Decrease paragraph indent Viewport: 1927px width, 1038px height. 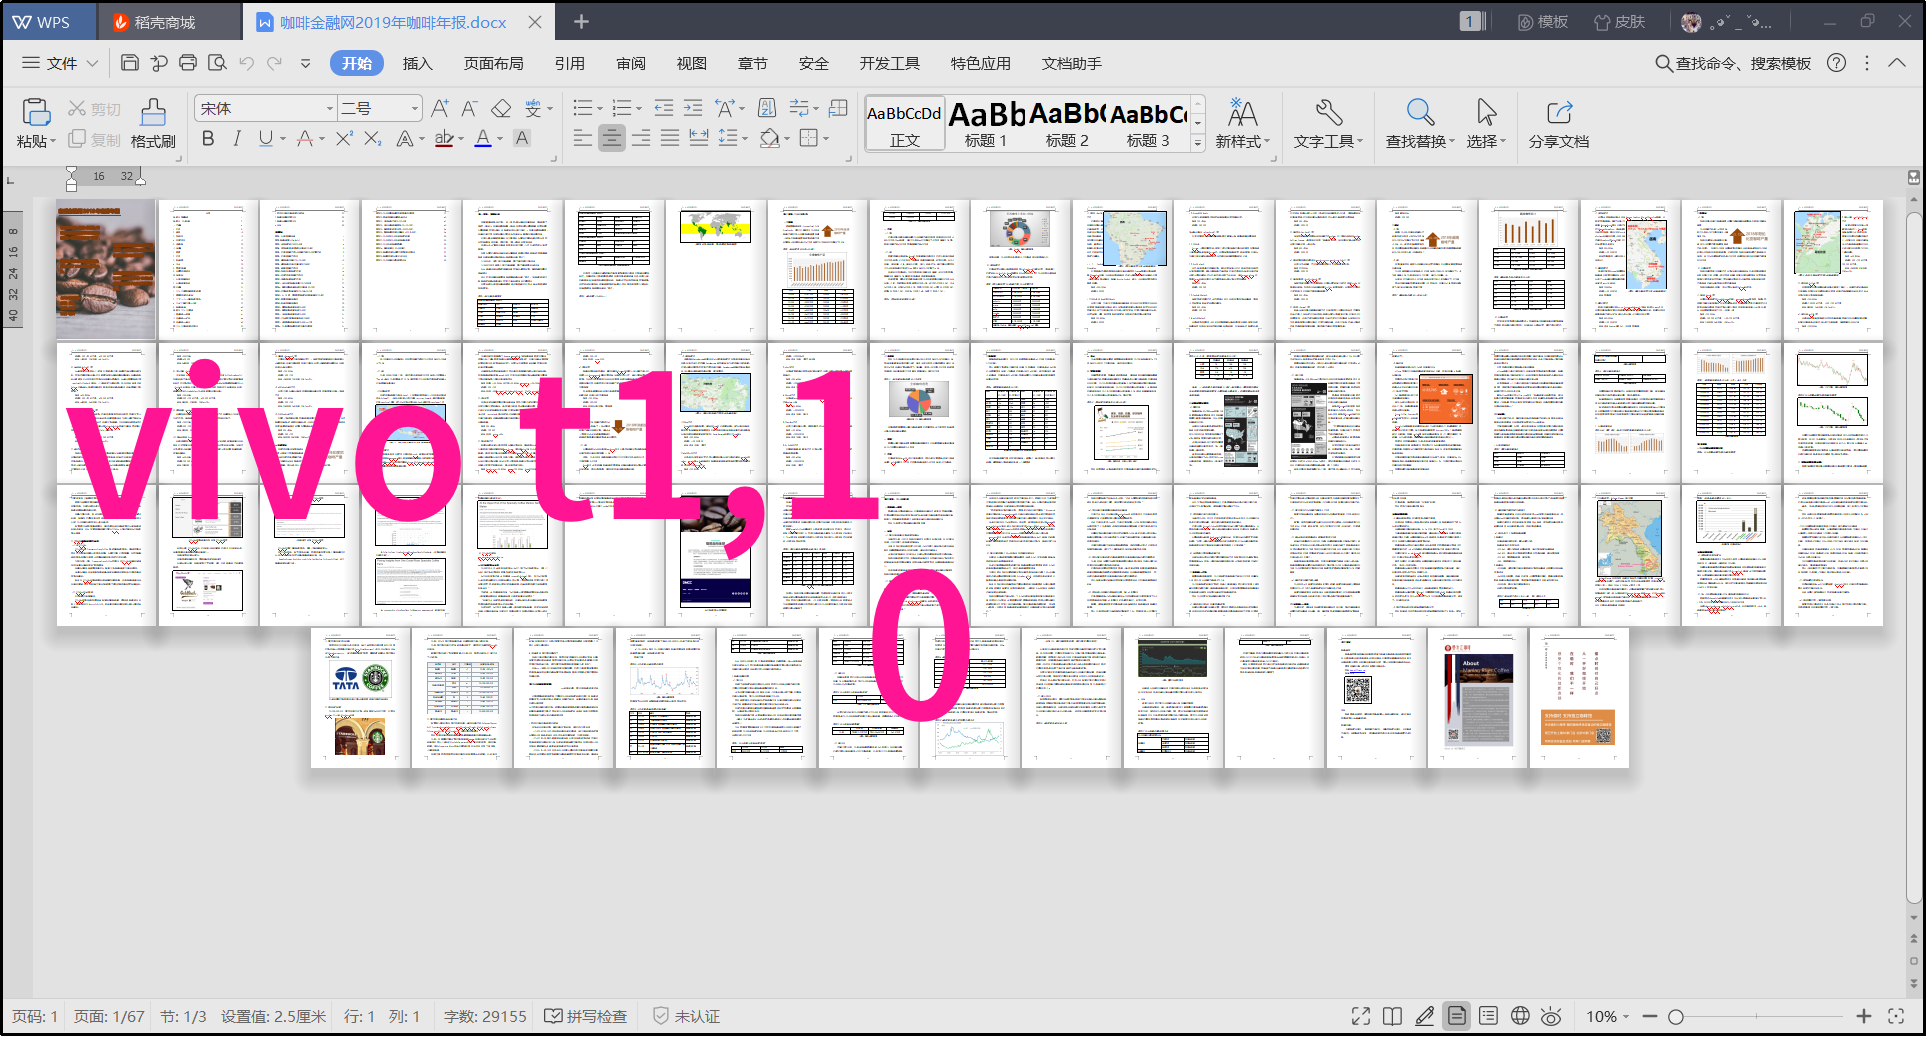[663, 108]
